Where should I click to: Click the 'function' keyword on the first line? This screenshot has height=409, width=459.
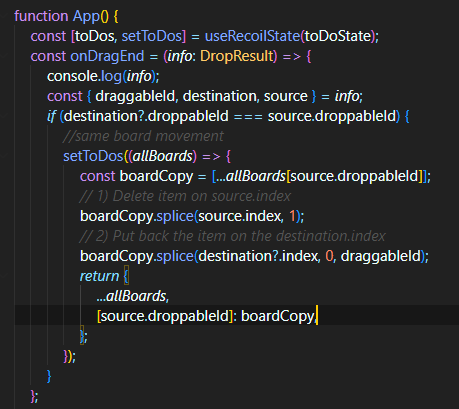point(41,16)
